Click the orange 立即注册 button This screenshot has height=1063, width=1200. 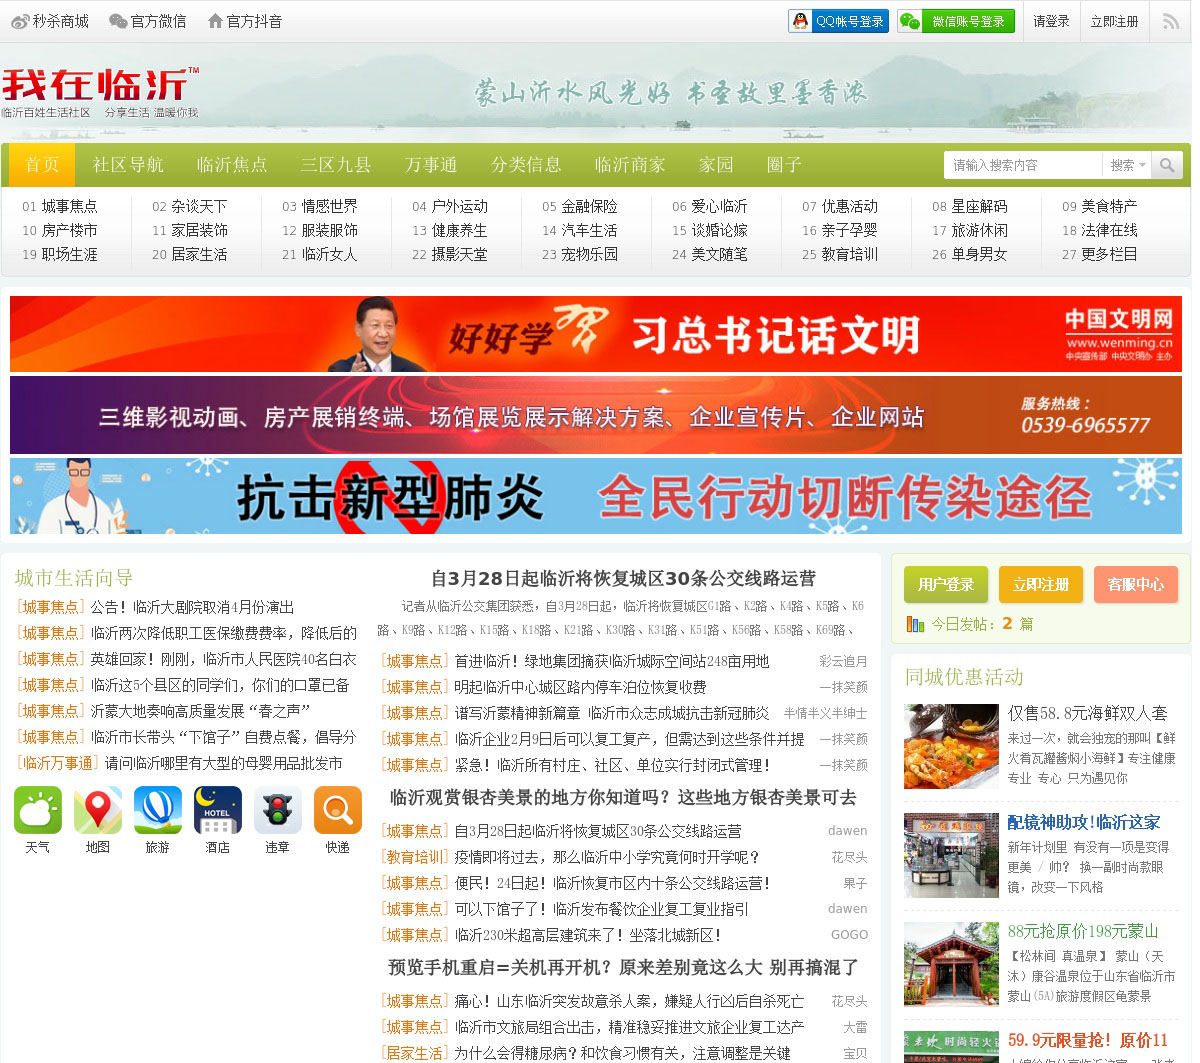[x=1041, y=584]
